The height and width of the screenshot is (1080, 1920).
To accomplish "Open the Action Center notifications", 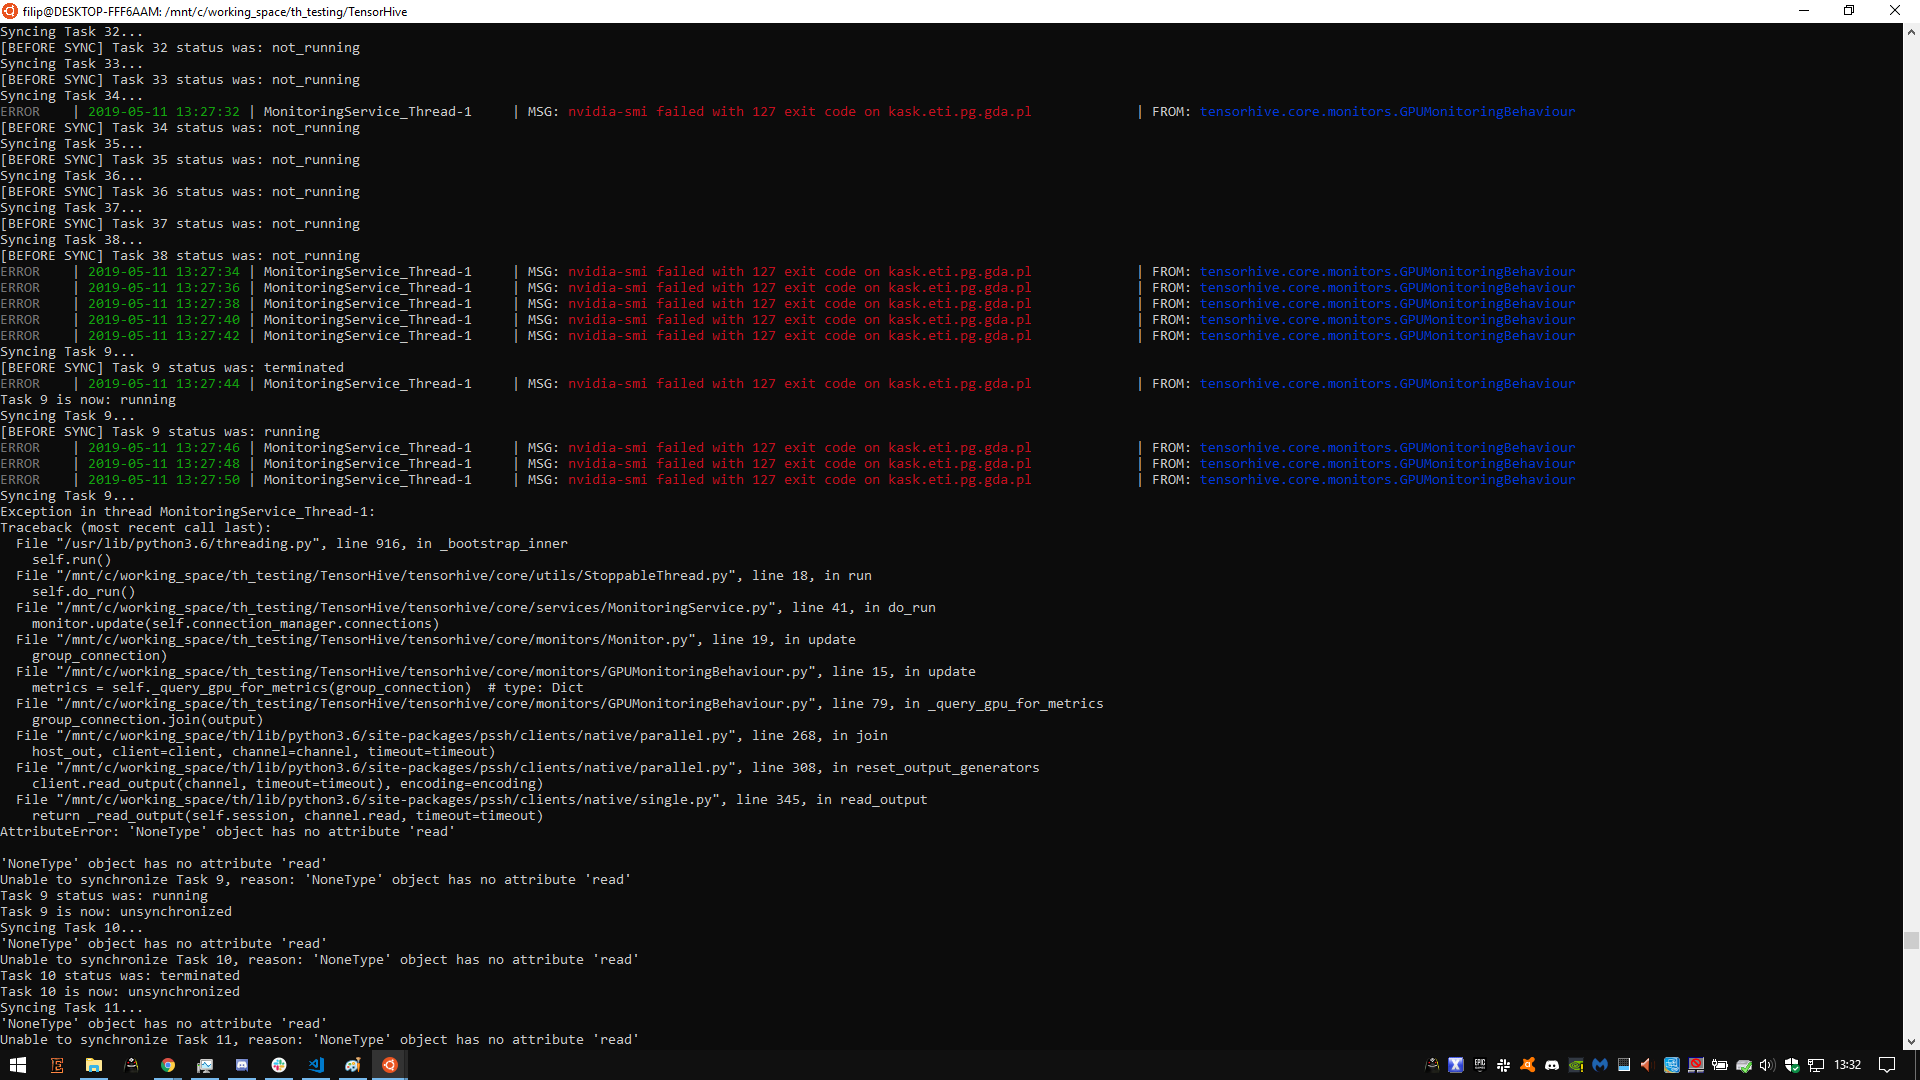I will pyautogui.click(x=1887, y=1065).
